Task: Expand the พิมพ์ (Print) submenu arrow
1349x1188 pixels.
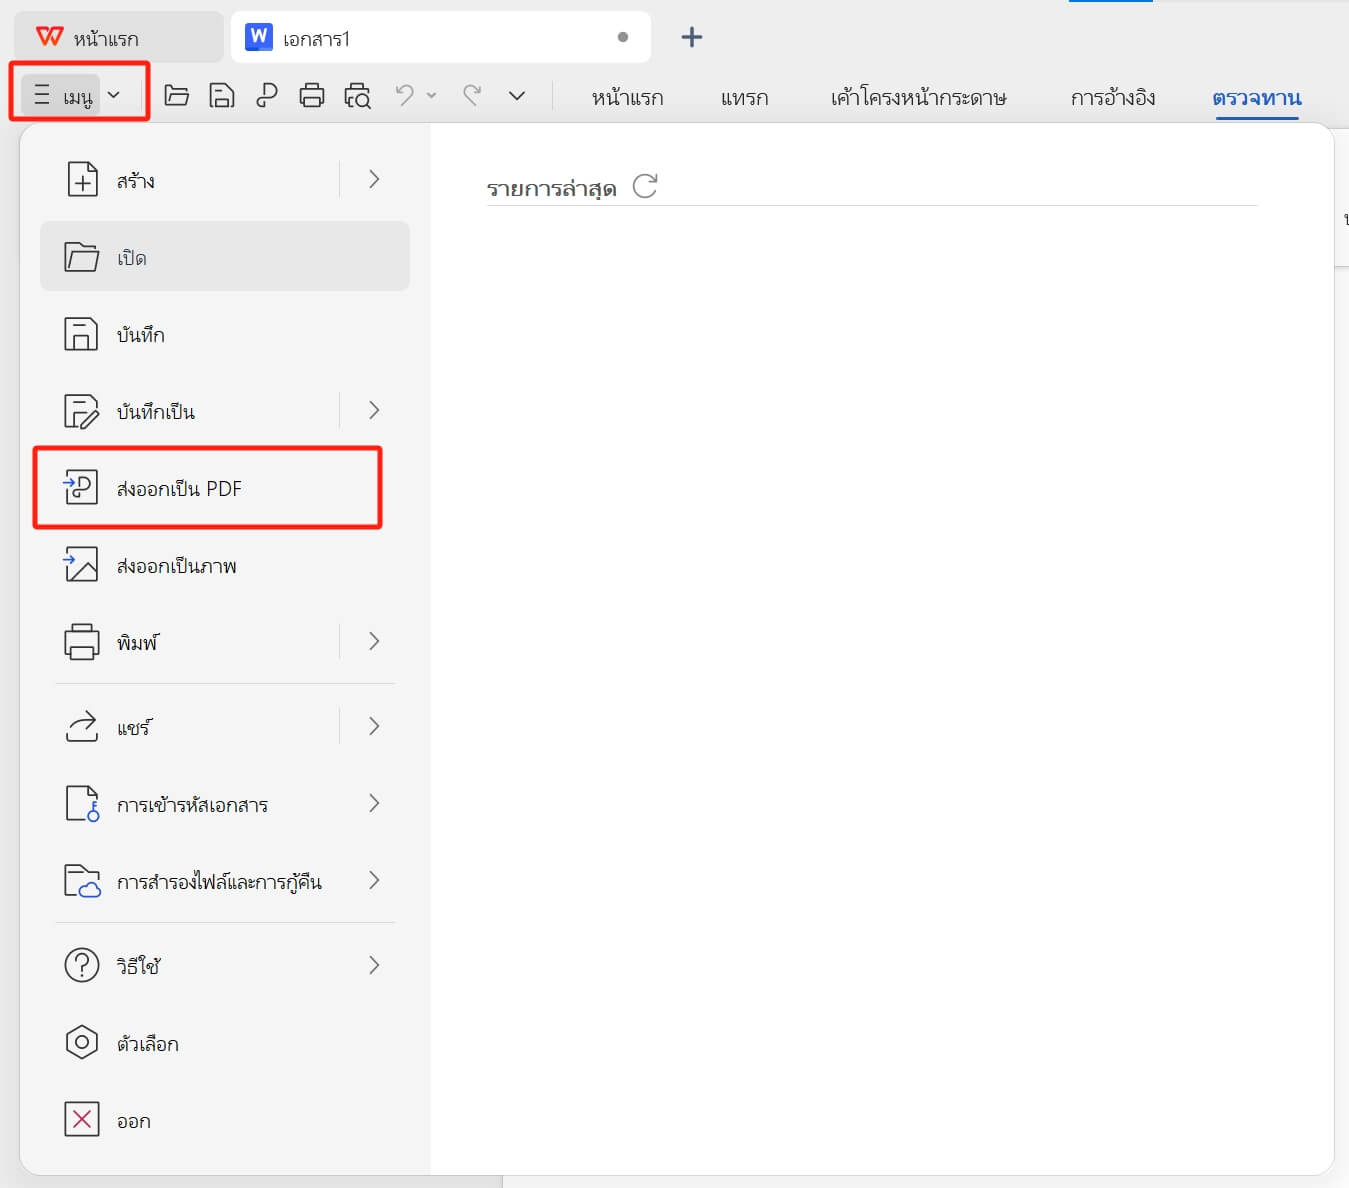Action: coord(374,641)
